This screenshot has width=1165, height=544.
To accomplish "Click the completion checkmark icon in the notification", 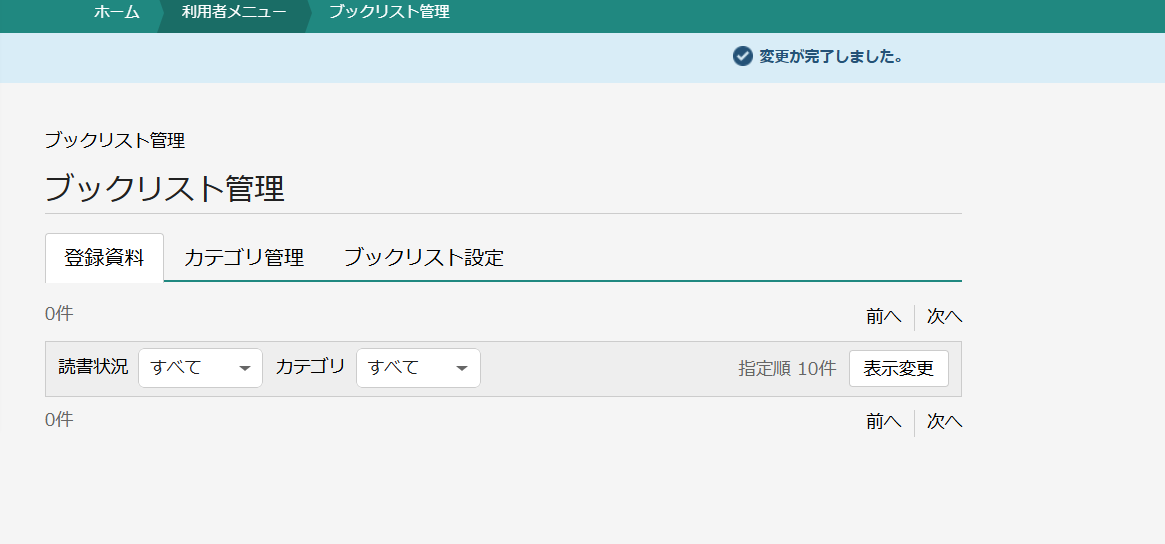I will (742, 56).
